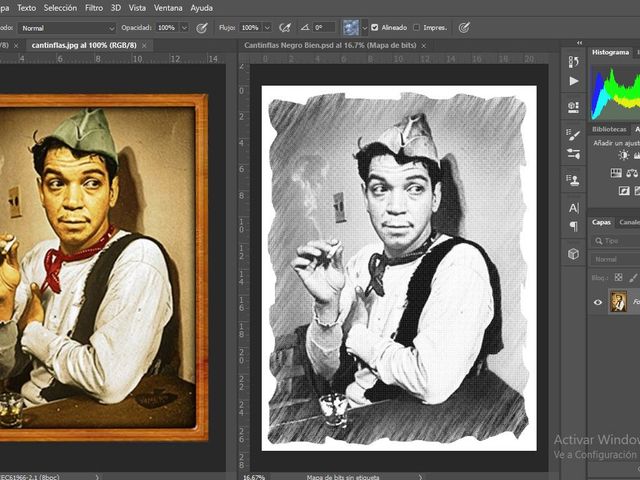
Task: Add a Brightness/Contrast adjustment sun icon
Action: (x=624, y=155)
